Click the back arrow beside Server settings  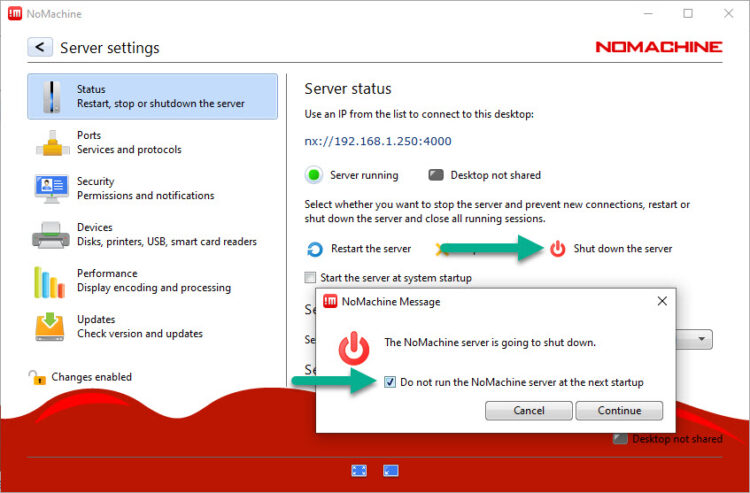pos(40,47)
